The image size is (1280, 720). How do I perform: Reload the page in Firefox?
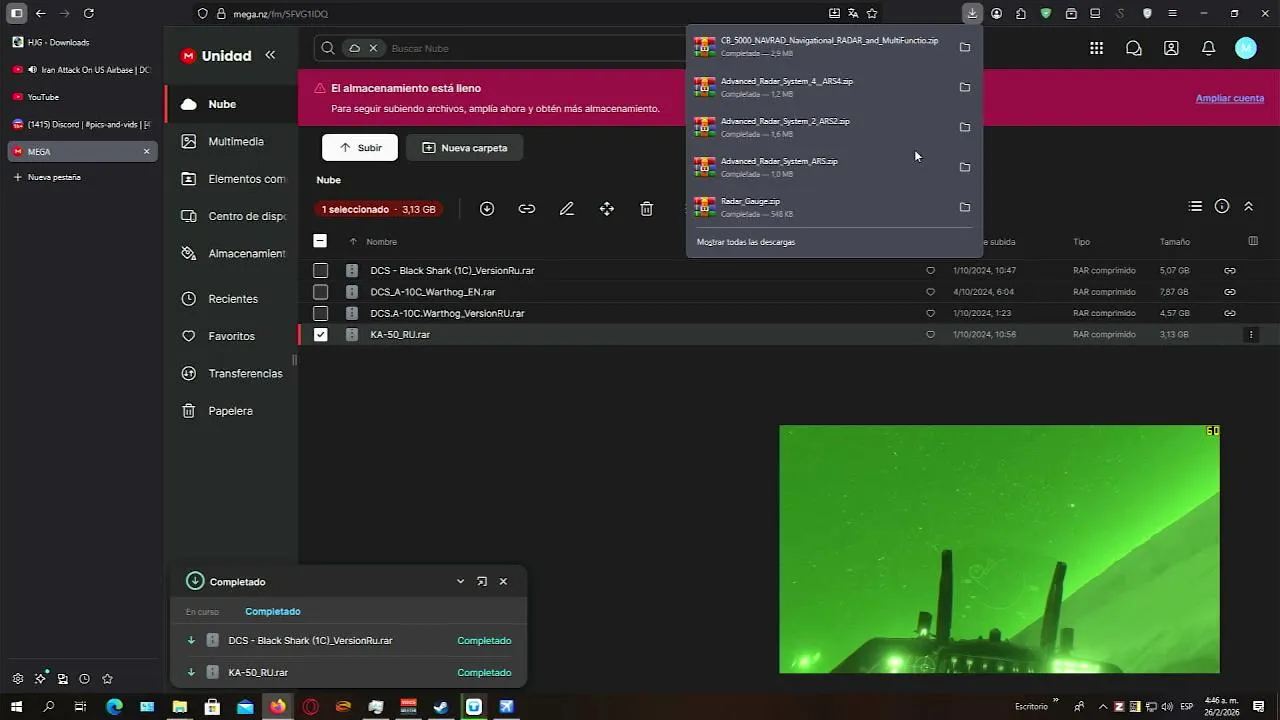[x=89, y=13]
